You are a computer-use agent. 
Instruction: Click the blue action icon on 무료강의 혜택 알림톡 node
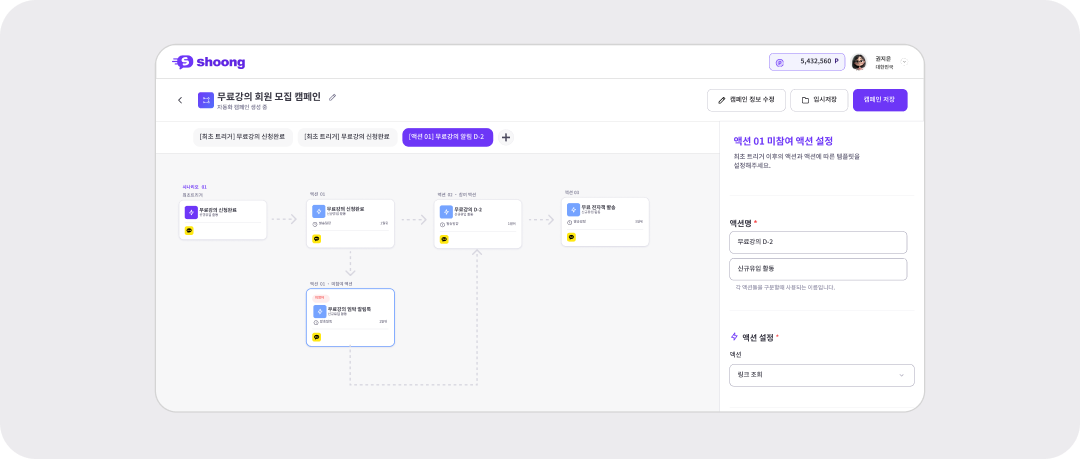pyautogui.click(x=320, y=311)
